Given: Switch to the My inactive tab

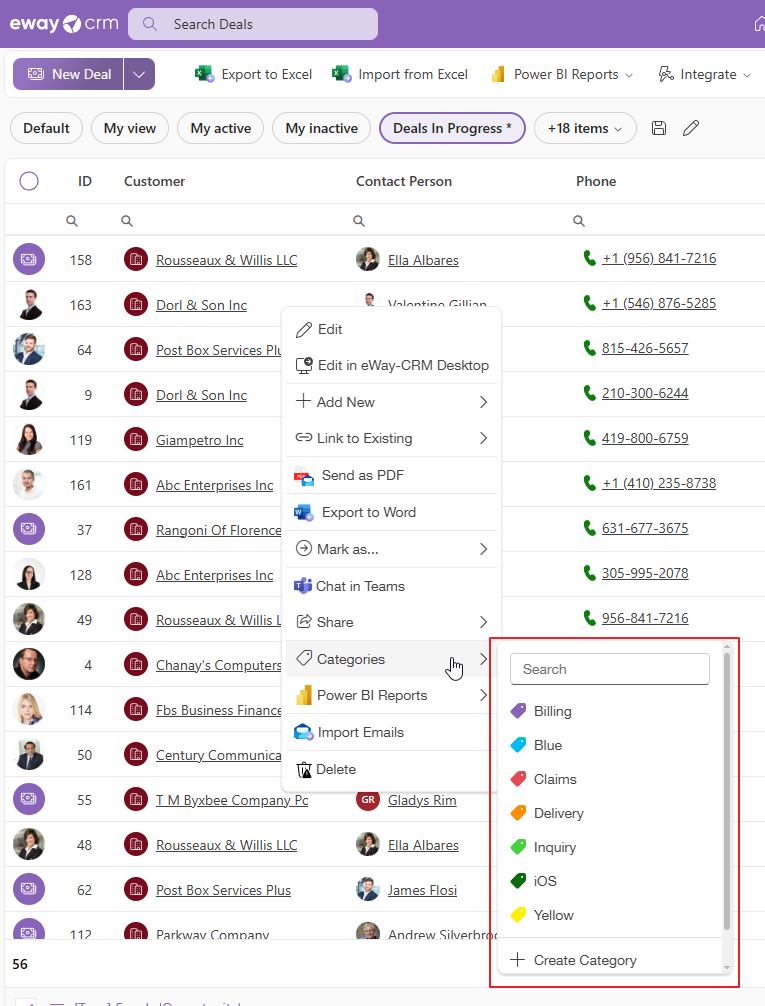Looking at the screenshot, I should point(322,128).
